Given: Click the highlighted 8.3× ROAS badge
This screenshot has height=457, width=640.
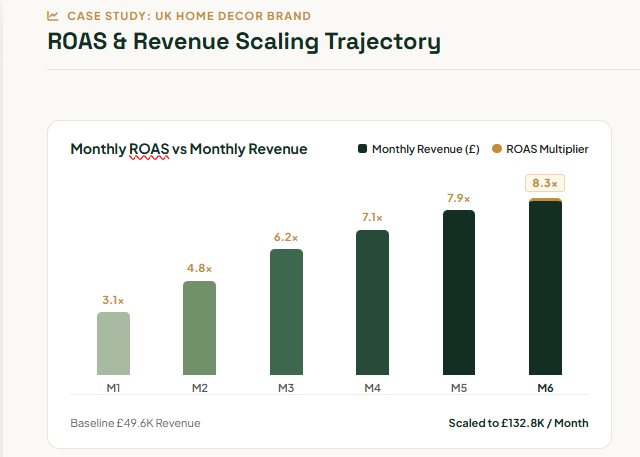Looking at the screenshot, I should pos(545,183).
